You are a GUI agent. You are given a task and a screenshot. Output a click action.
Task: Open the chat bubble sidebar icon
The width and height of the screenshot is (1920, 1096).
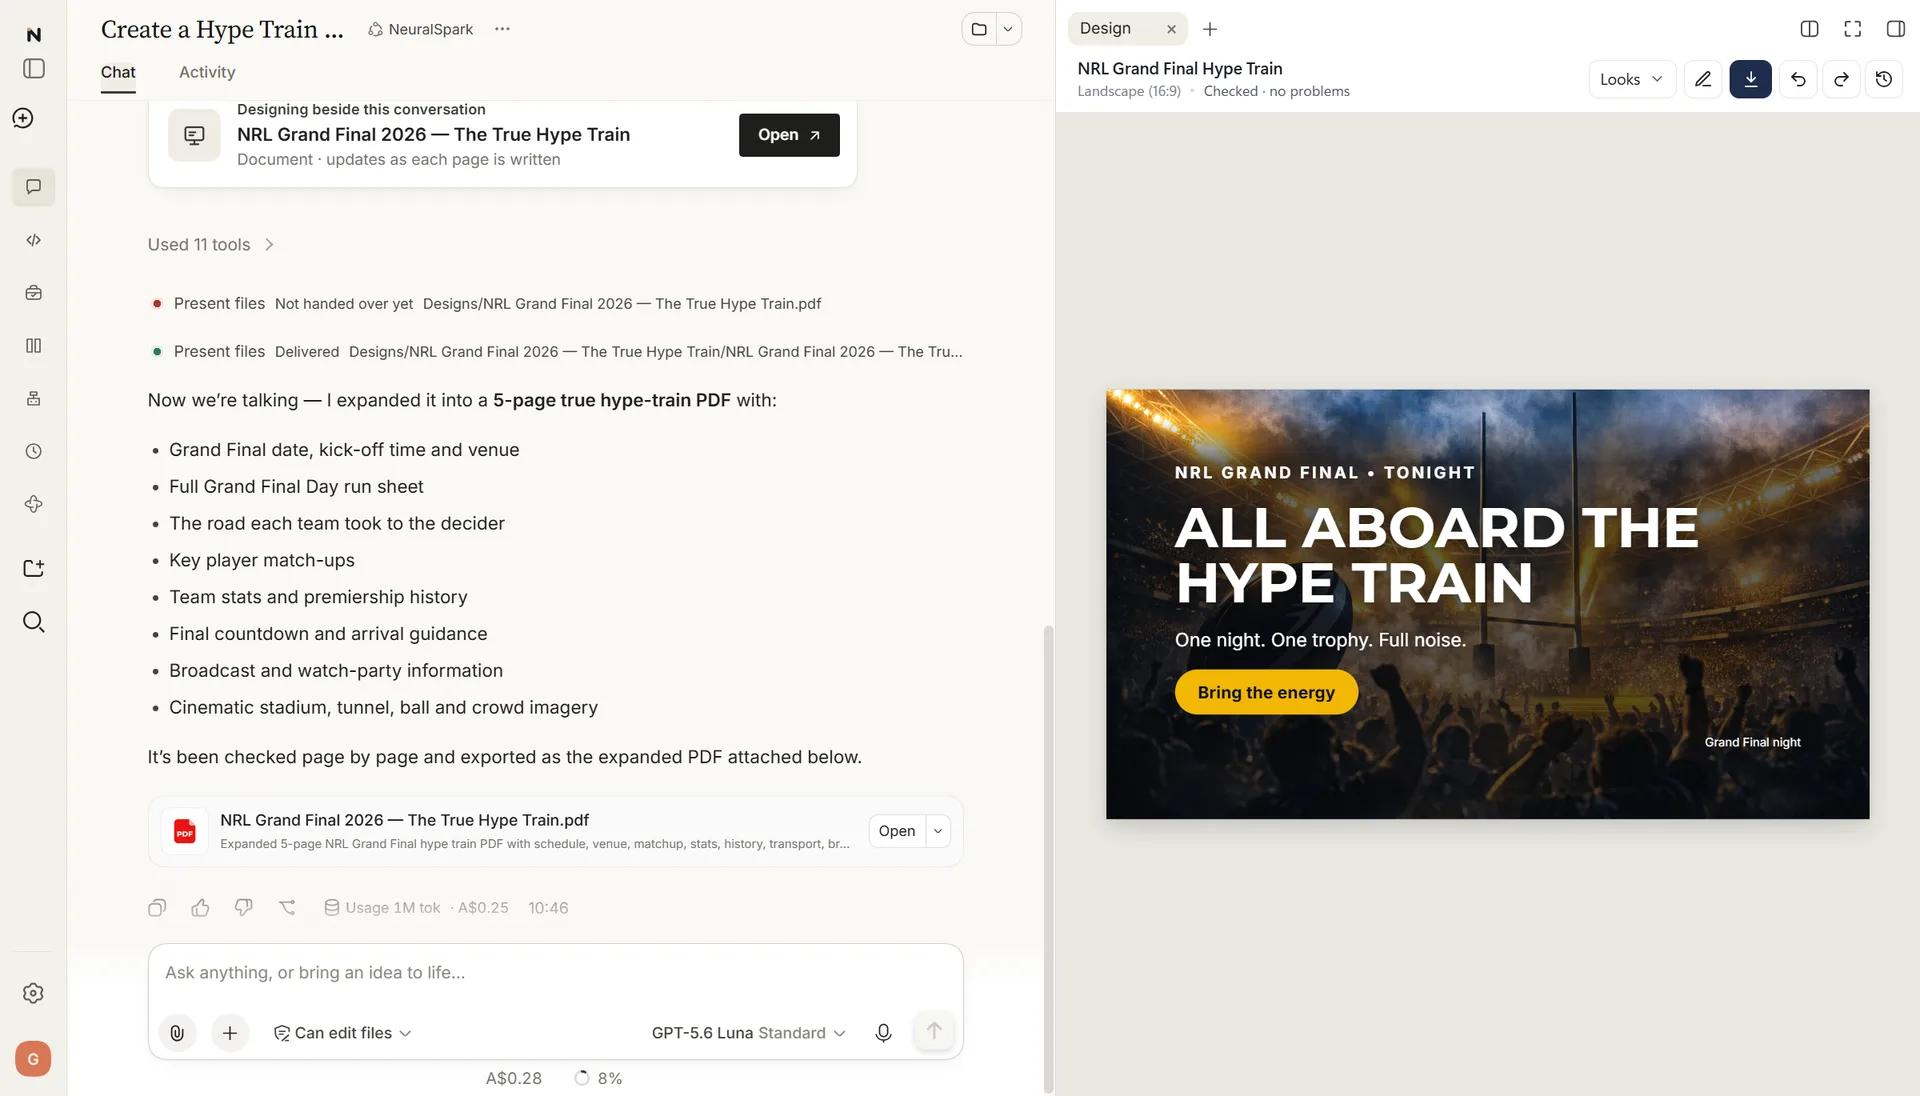coord(33,187)
